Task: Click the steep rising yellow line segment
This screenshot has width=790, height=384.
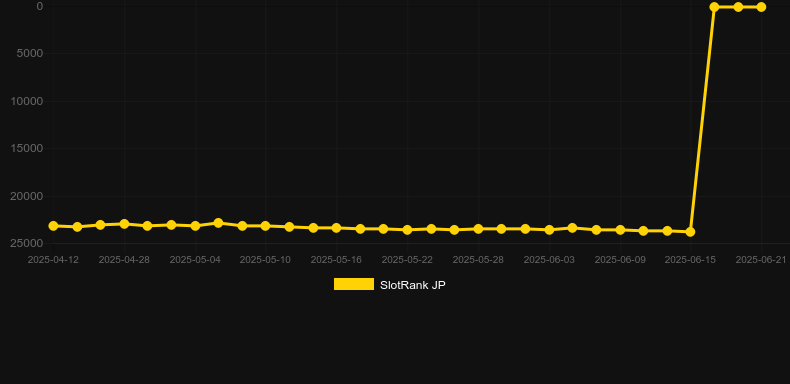Action: 702,119
